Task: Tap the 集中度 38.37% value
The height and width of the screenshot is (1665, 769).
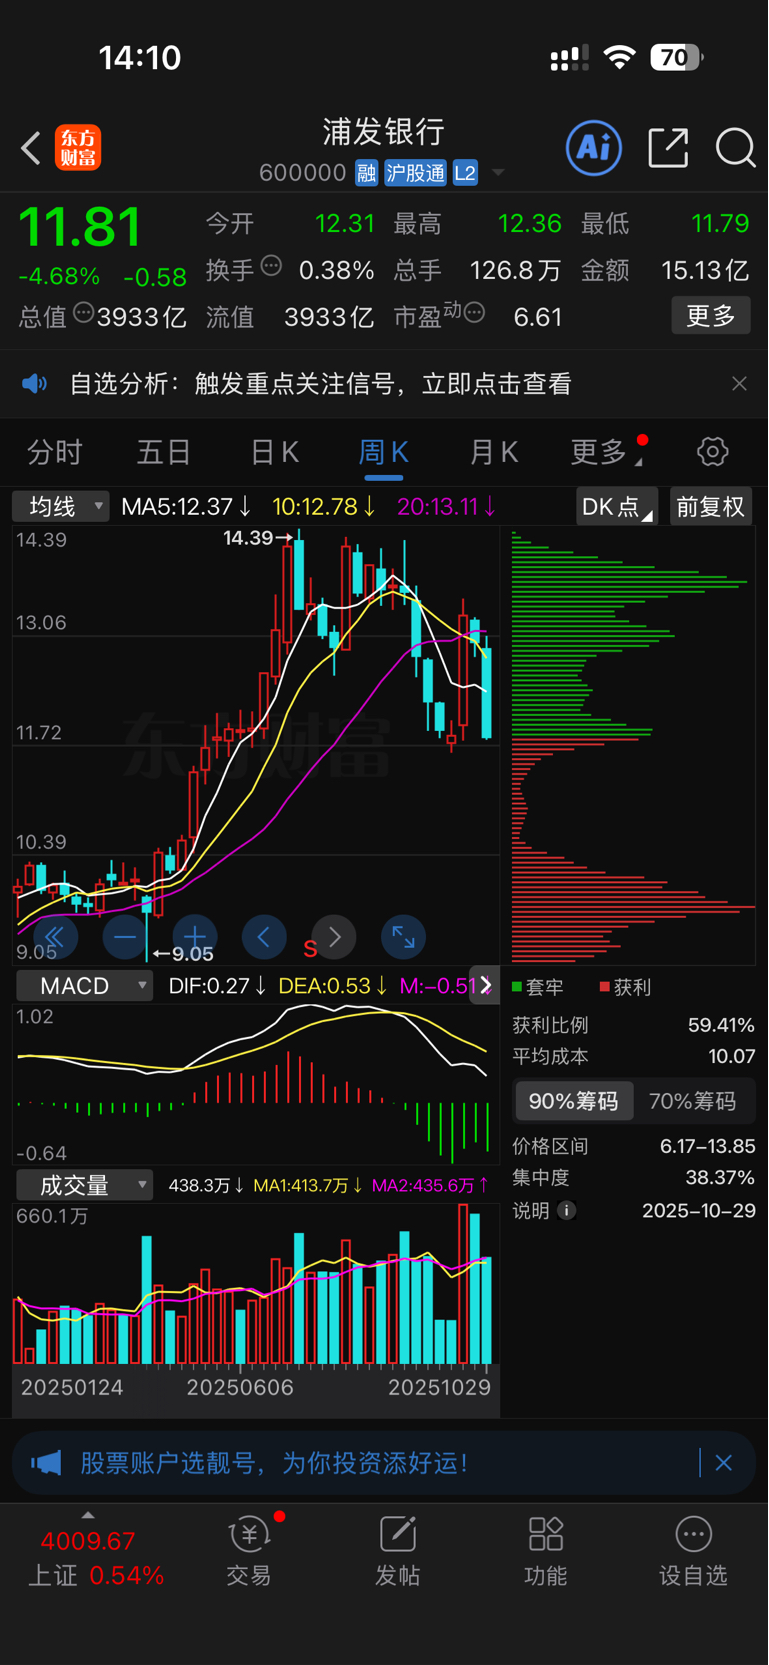Action: pos(720,1177)
